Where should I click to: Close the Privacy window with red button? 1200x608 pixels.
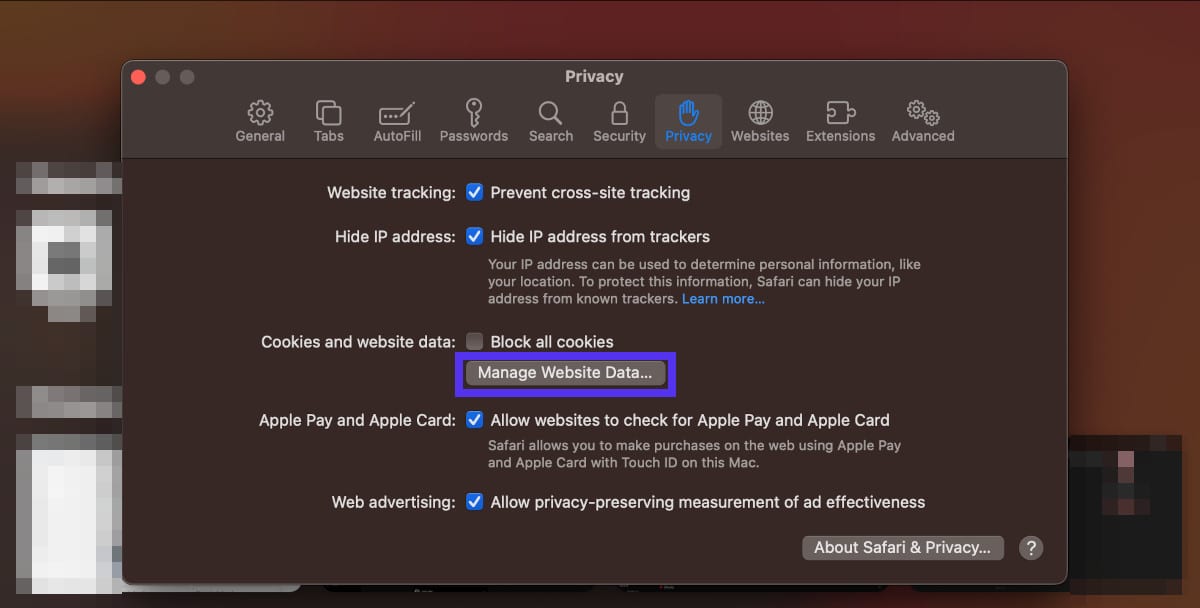(x=139, y=77)
